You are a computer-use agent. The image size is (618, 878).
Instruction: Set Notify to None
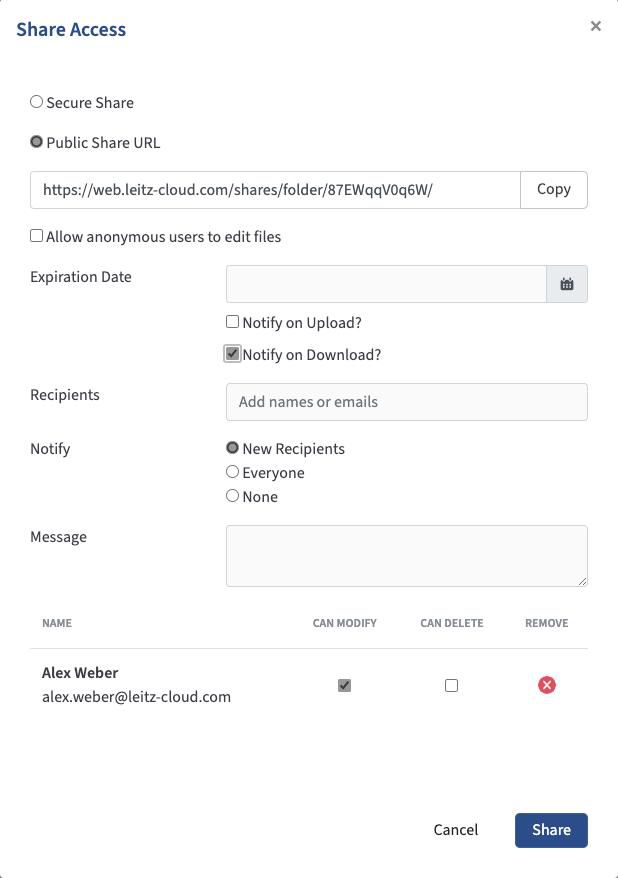(233, 496)
